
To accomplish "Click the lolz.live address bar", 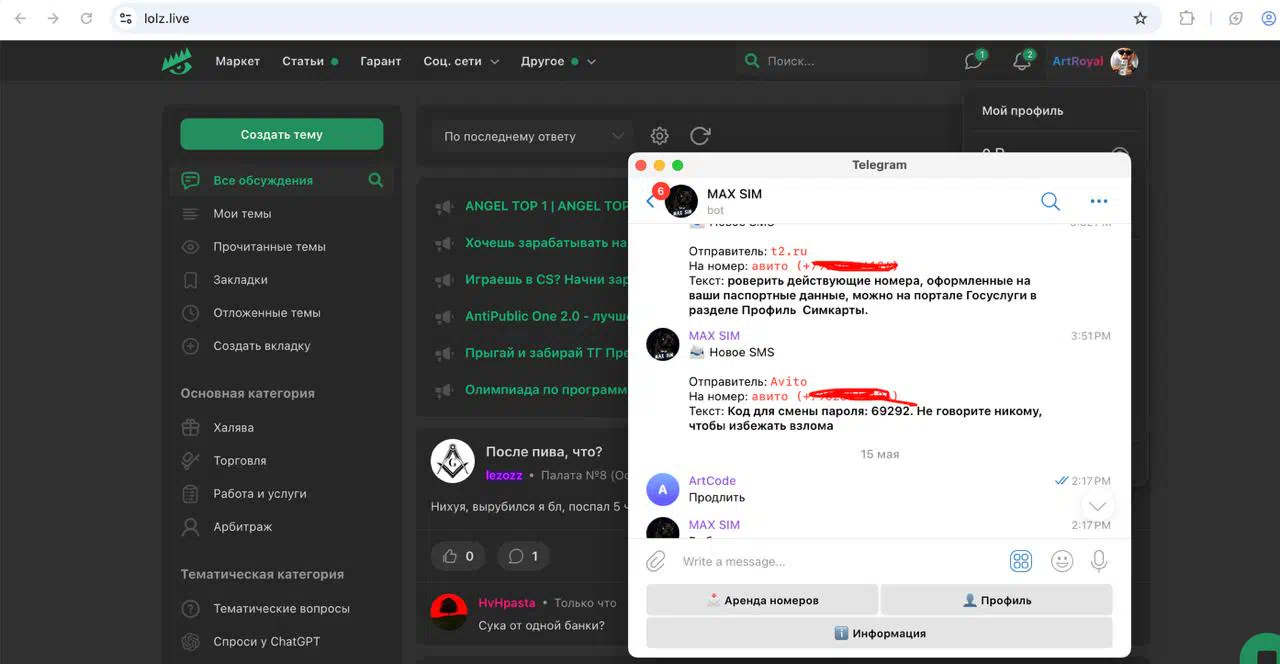I will 636,18.
